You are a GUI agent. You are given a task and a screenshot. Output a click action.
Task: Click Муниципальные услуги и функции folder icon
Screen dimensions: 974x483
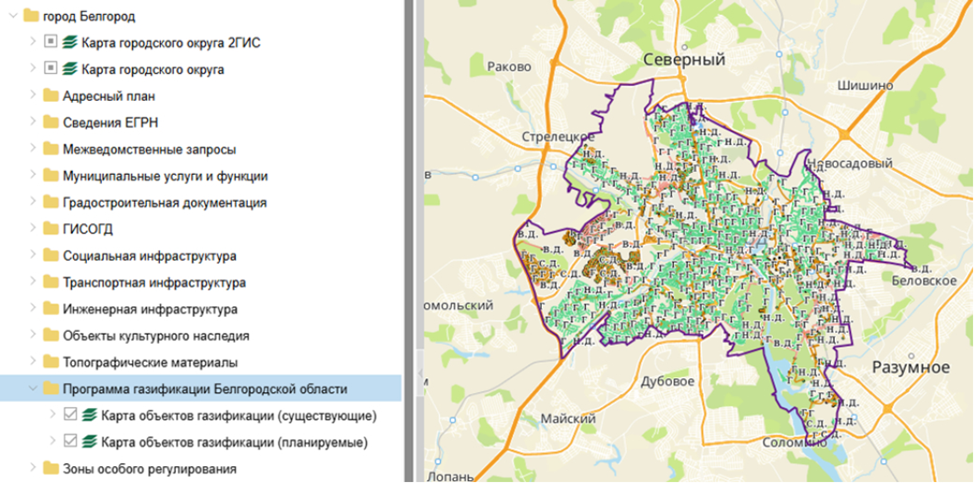tap(51, 176)
